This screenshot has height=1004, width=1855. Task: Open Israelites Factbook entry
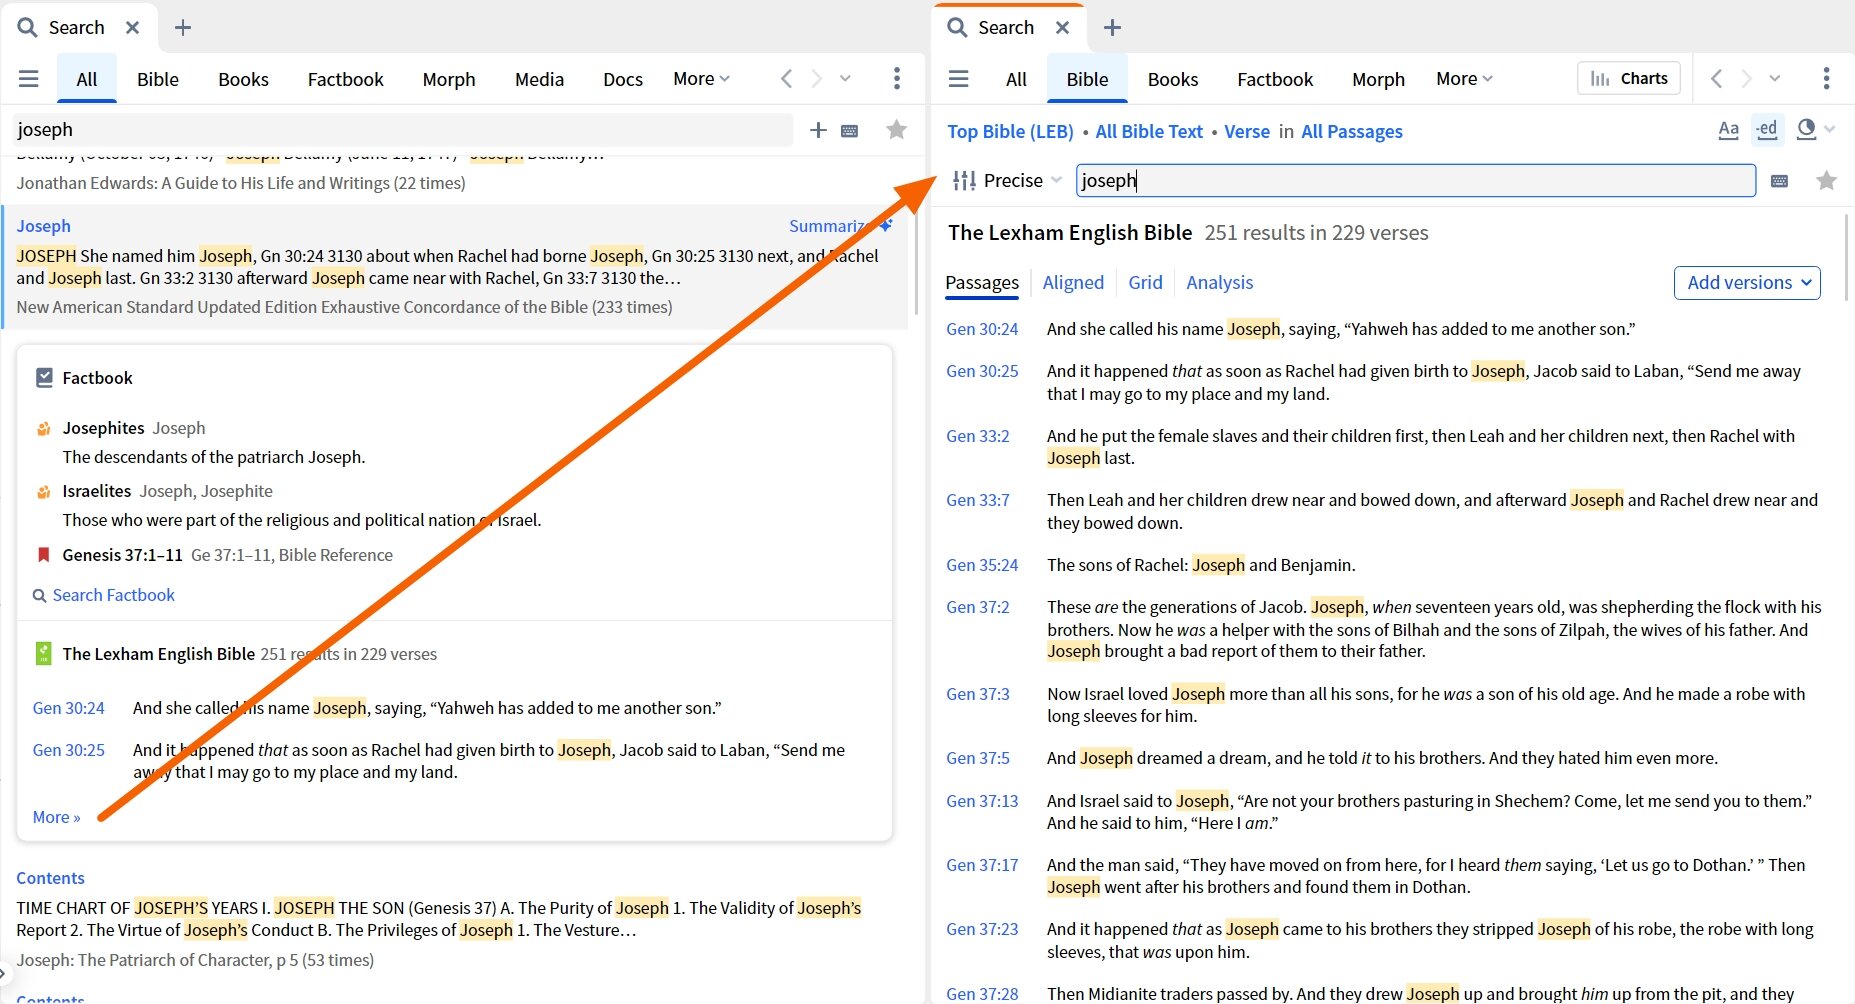[97, 491]
